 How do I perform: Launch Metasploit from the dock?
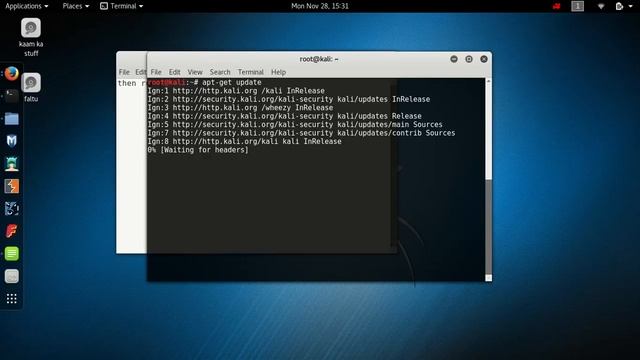pos(11,141)
